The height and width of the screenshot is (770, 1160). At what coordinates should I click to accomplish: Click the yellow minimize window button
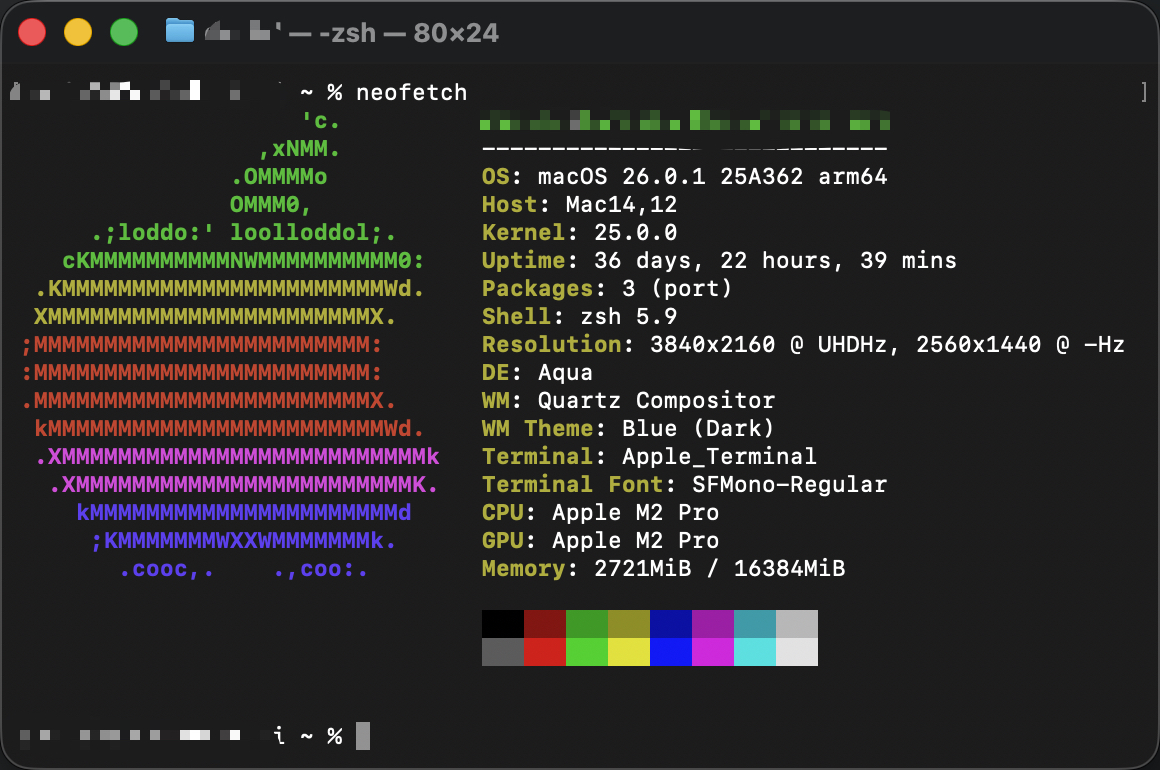(78, 32)
